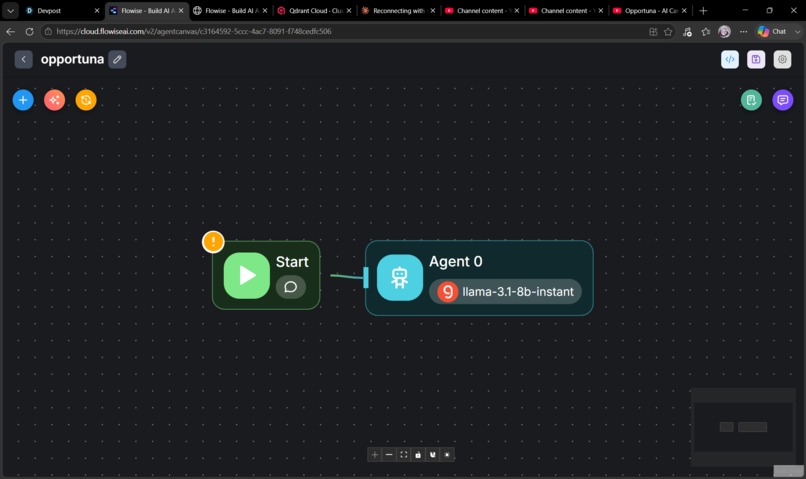The image size is (806, 479).
Task: Go back using the canvas back arrow
Action: pos(24,60)
